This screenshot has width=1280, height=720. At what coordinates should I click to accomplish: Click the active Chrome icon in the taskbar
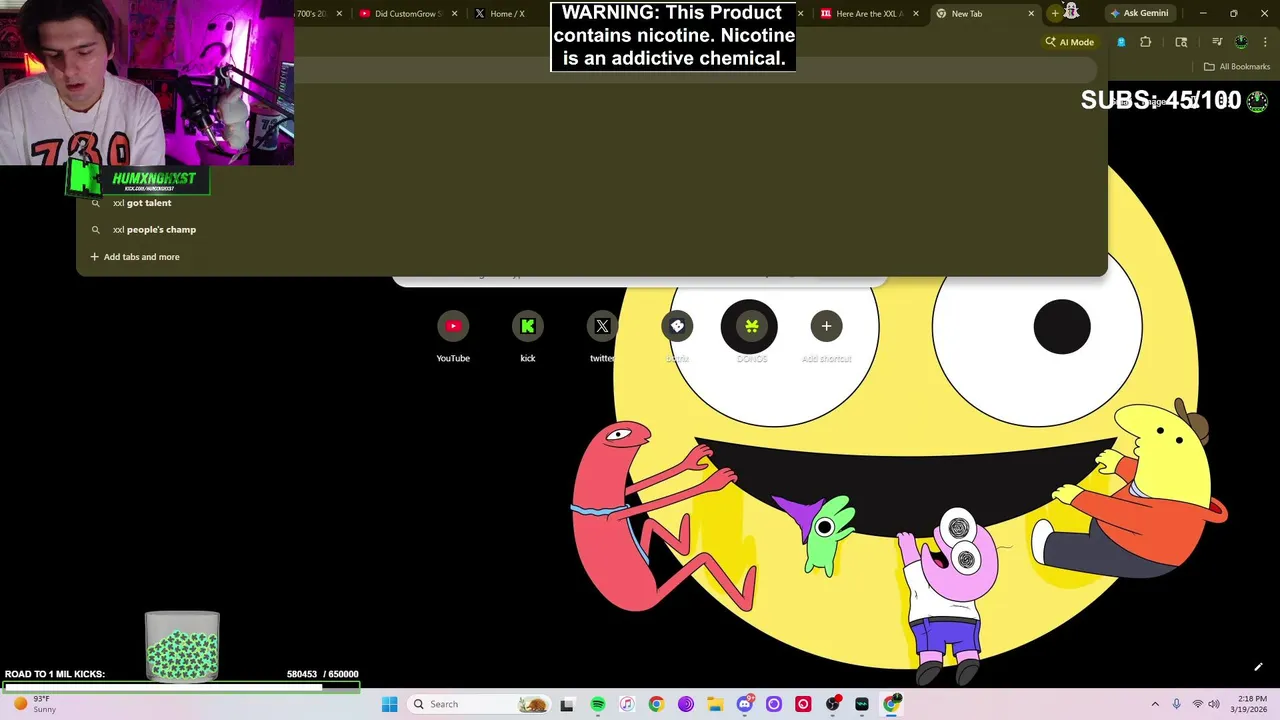point(892,704)
